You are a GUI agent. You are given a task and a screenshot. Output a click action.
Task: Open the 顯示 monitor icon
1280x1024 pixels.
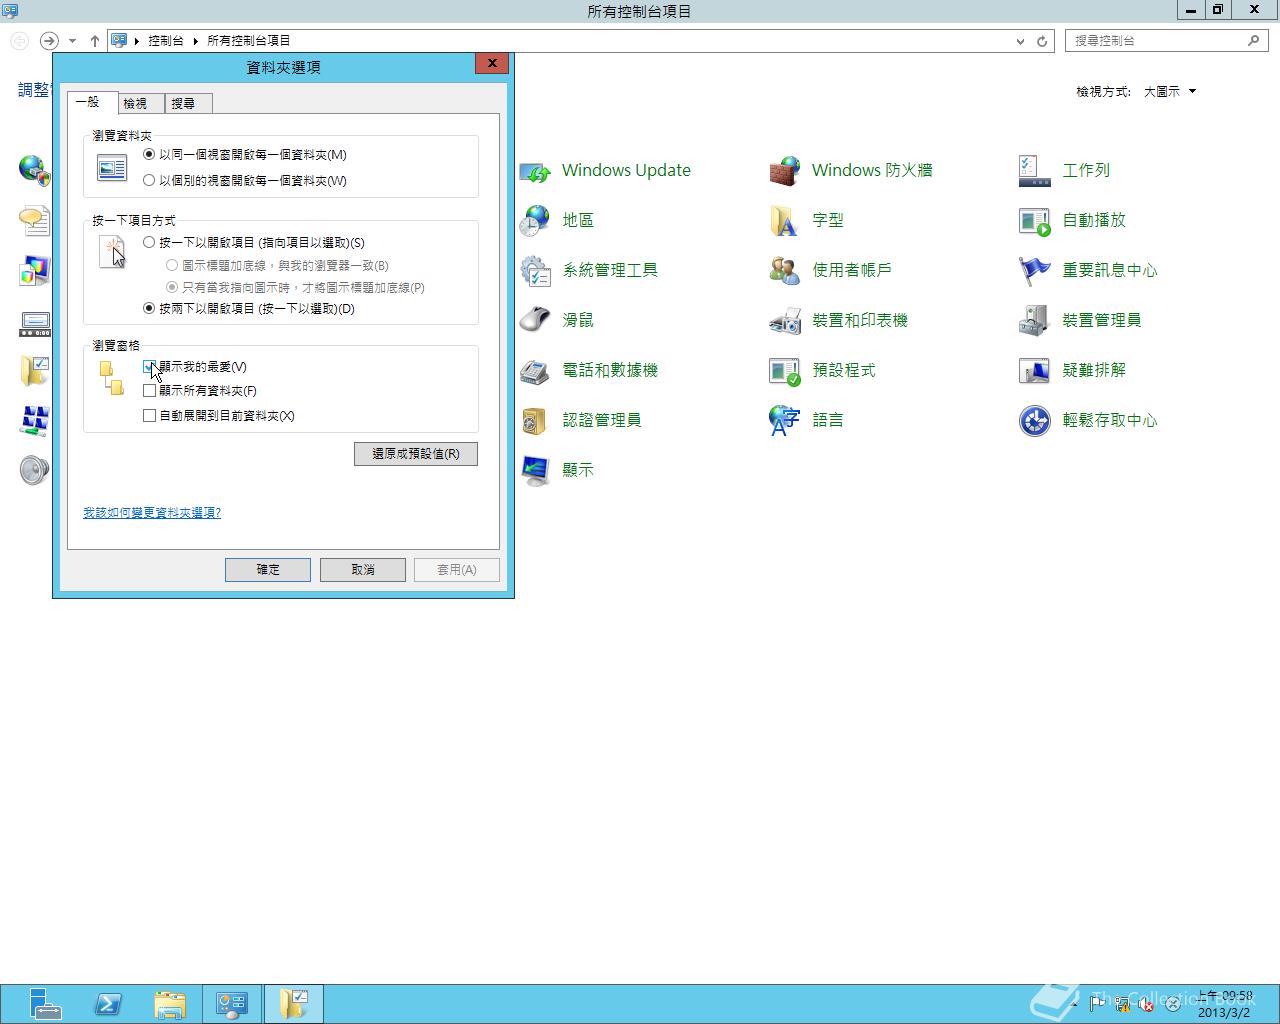pos(535,471)
